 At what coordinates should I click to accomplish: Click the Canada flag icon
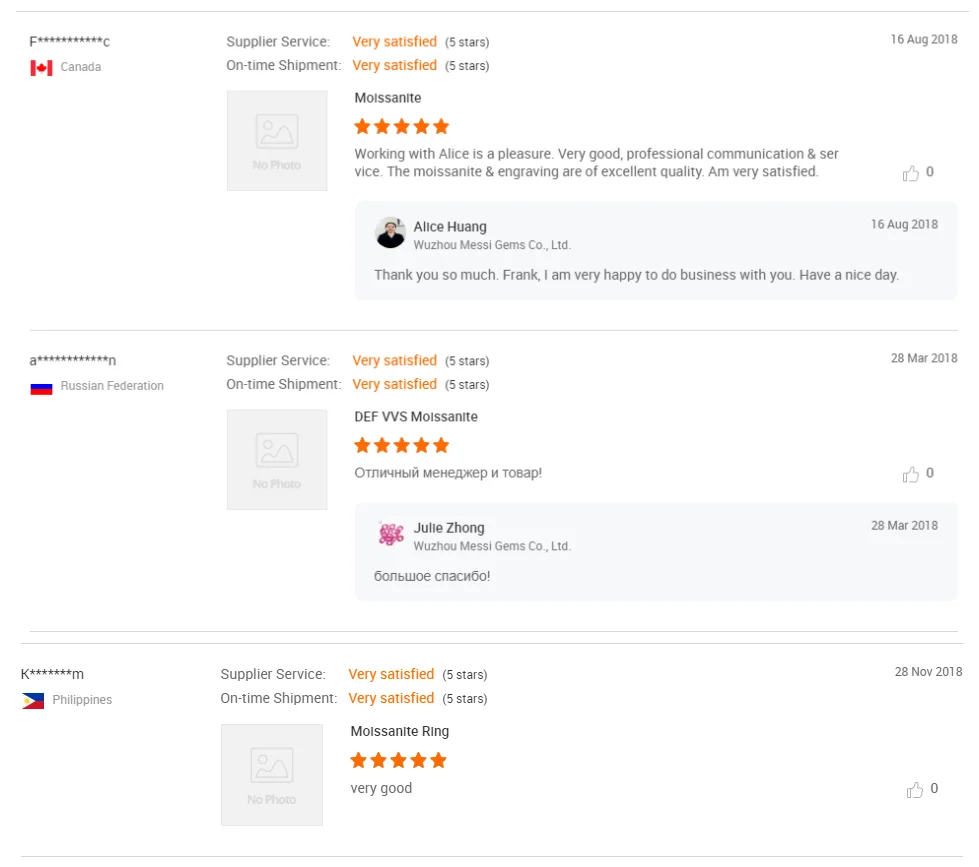tap(41, 68)
